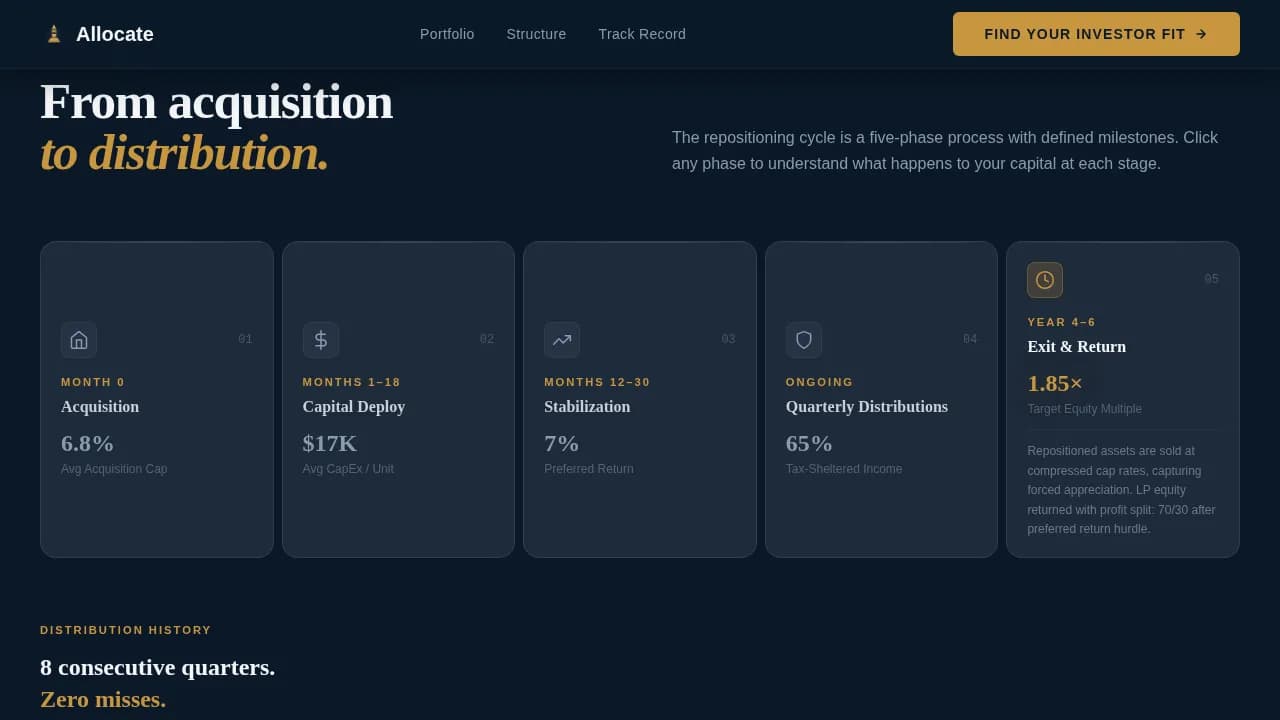Click the Find Your Investor Fit button
Image resolution: width=1280 pixels, height=720 pixels.
click(x=1096, y=33)
